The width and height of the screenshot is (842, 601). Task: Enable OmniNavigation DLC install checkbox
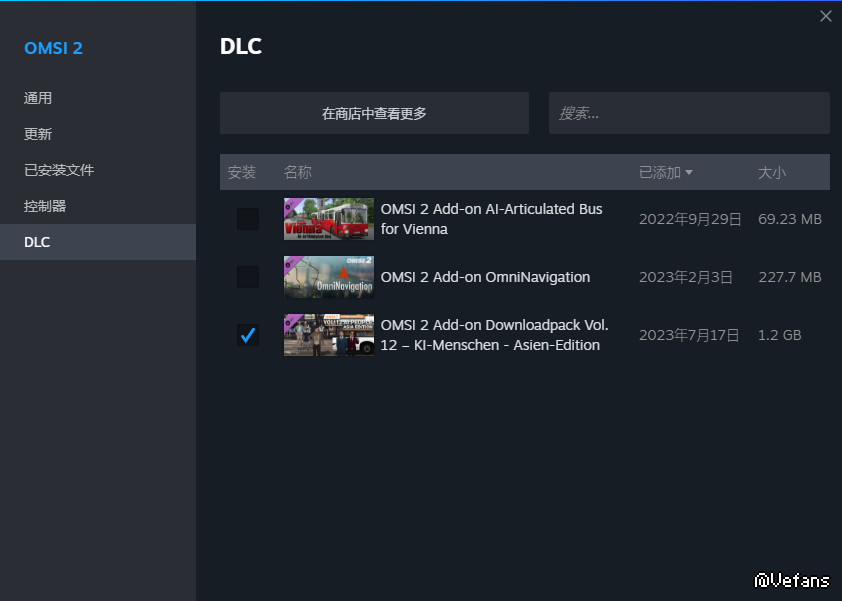tap(248, 277)
